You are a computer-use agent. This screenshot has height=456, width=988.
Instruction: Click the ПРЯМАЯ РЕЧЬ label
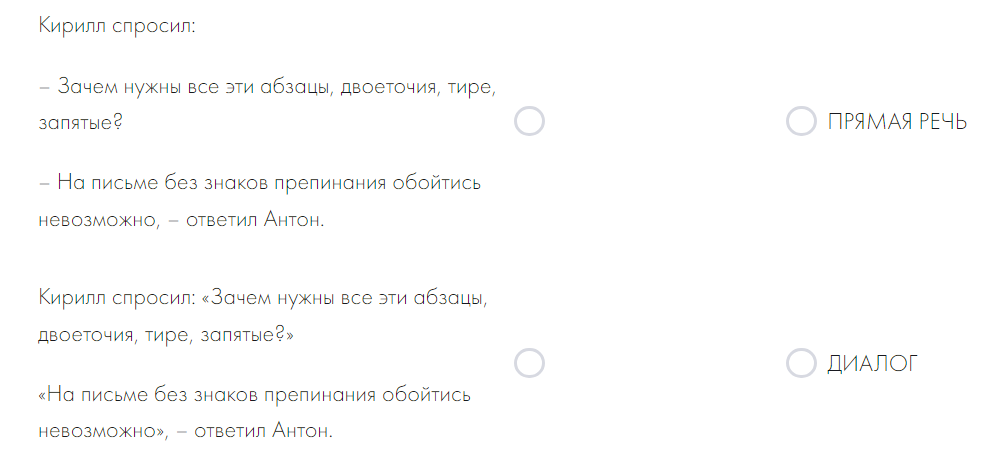coord(897,122)
